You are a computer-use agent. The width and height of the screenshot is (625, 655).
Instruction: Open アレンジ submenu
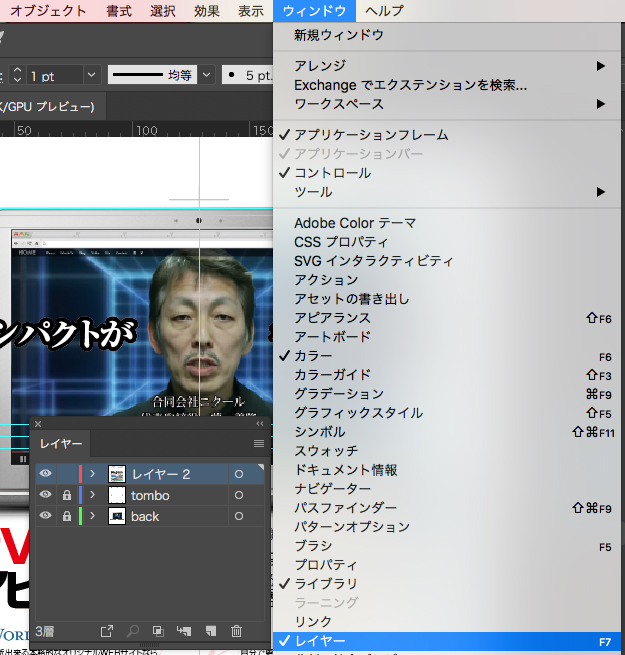[x=447, y=66]
